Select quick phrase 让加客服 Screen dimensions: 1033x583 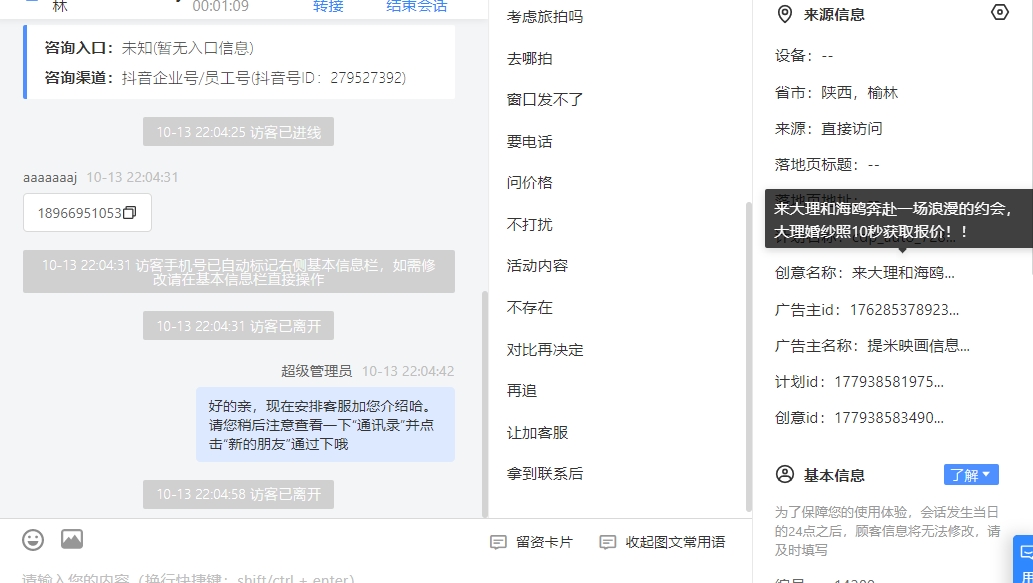point(537,433)
